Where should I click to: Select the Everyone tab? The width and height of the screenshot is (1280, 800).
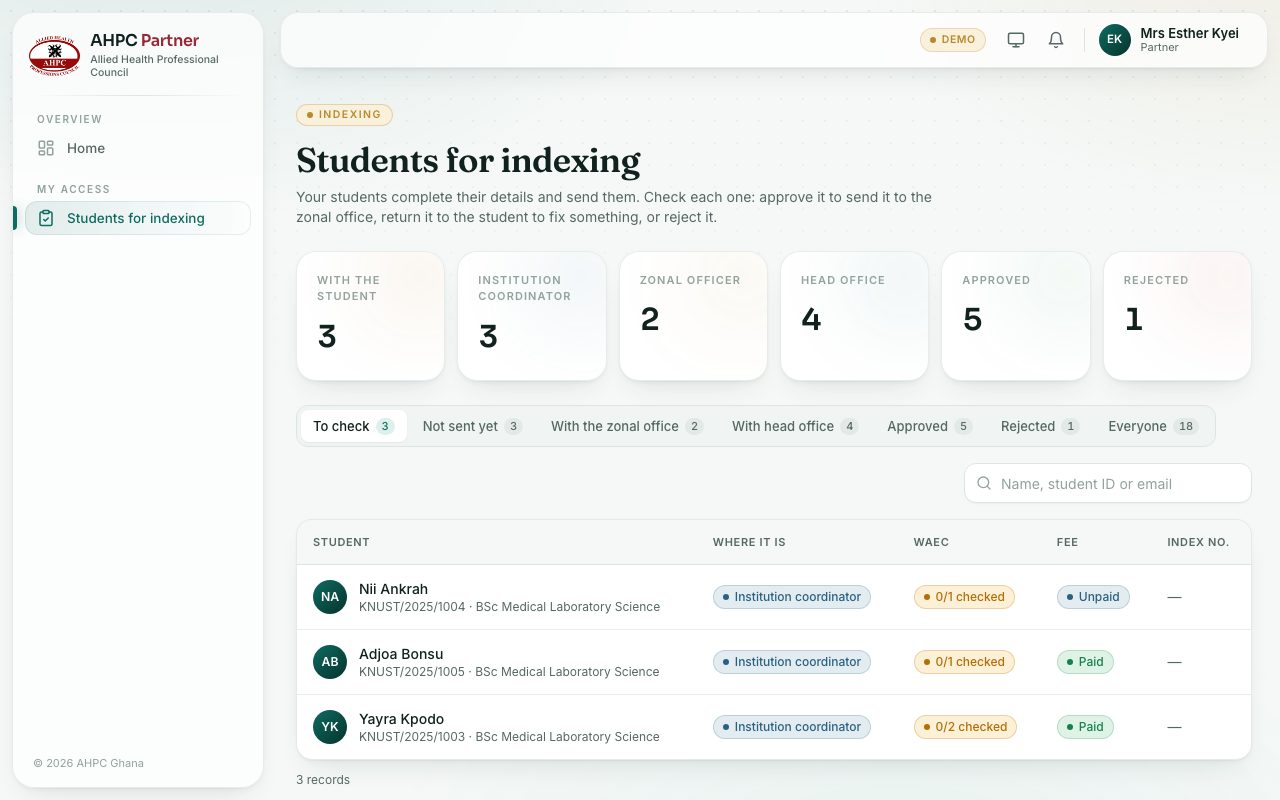click(x=1153, y=426)
